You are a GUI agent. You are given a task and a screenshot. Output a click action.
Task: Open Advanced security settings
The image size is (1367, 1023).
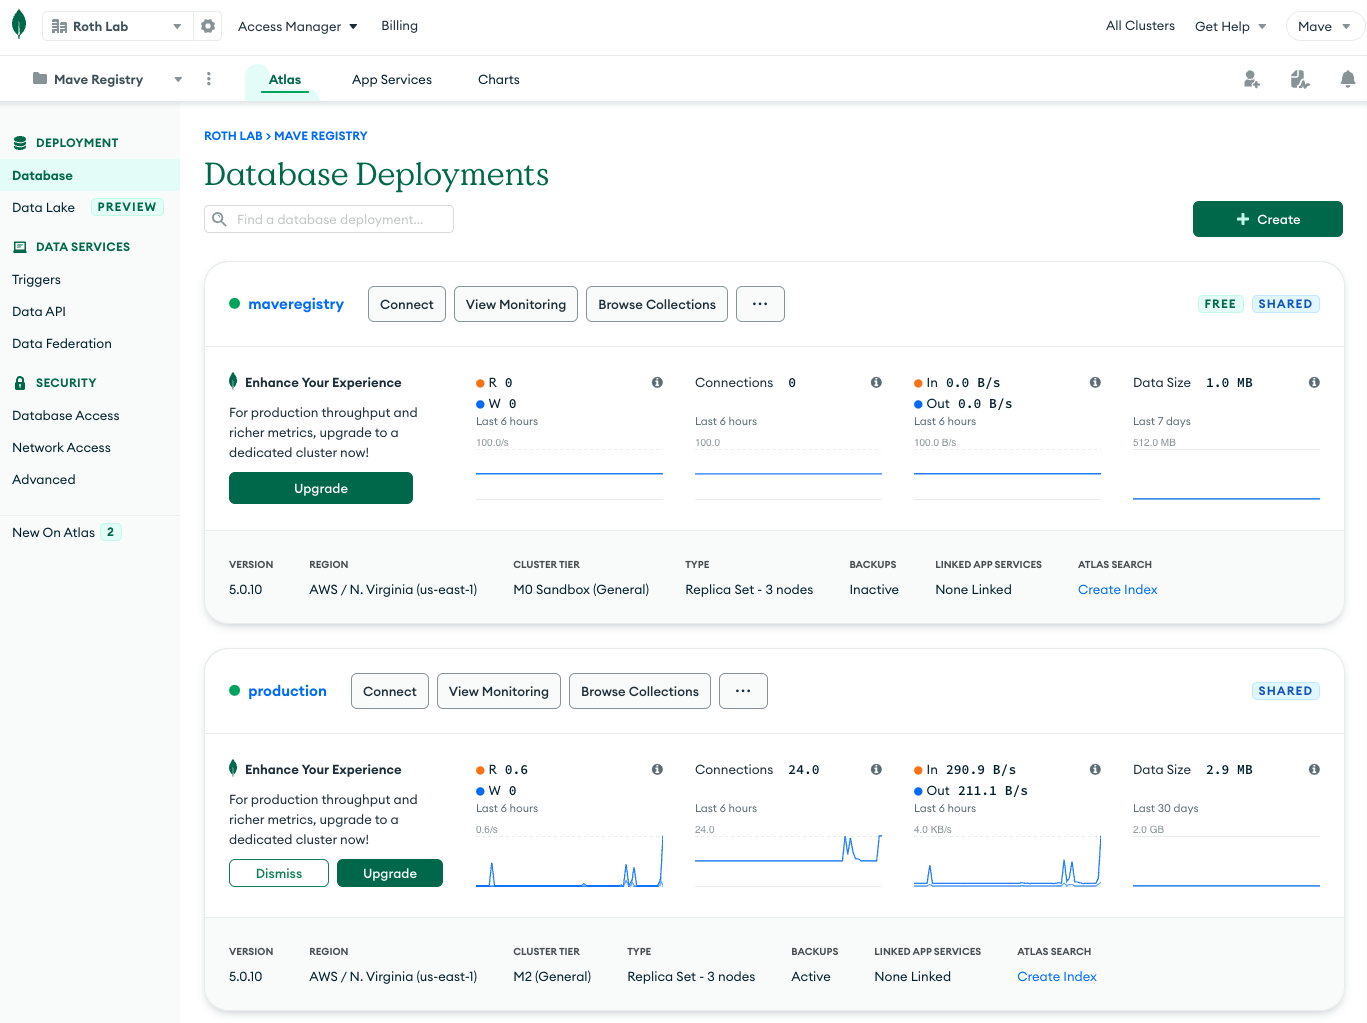click(x=44, y=479)
